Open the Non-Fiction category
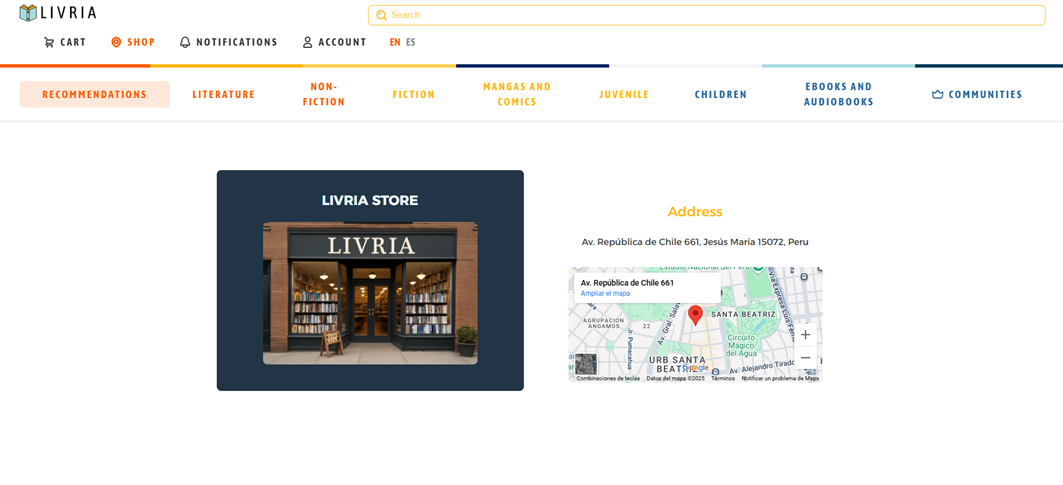Image resolution: width=1063 pixels, height=485 pixels. [324, 94]
